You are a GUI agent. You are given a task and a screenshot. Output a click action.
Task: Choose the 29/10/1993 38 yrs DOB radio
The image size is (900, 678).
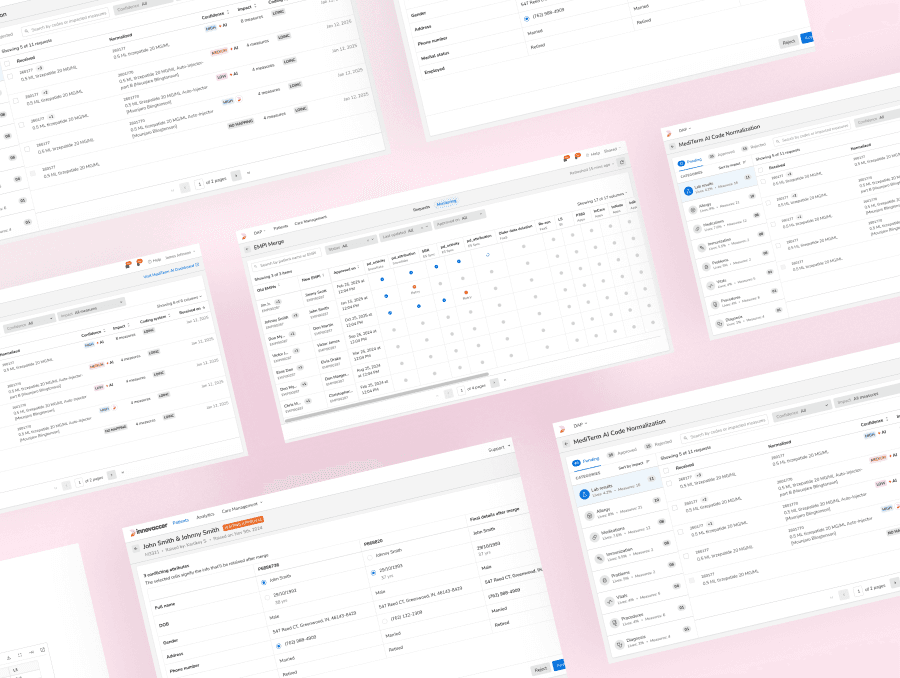point(267,597)
